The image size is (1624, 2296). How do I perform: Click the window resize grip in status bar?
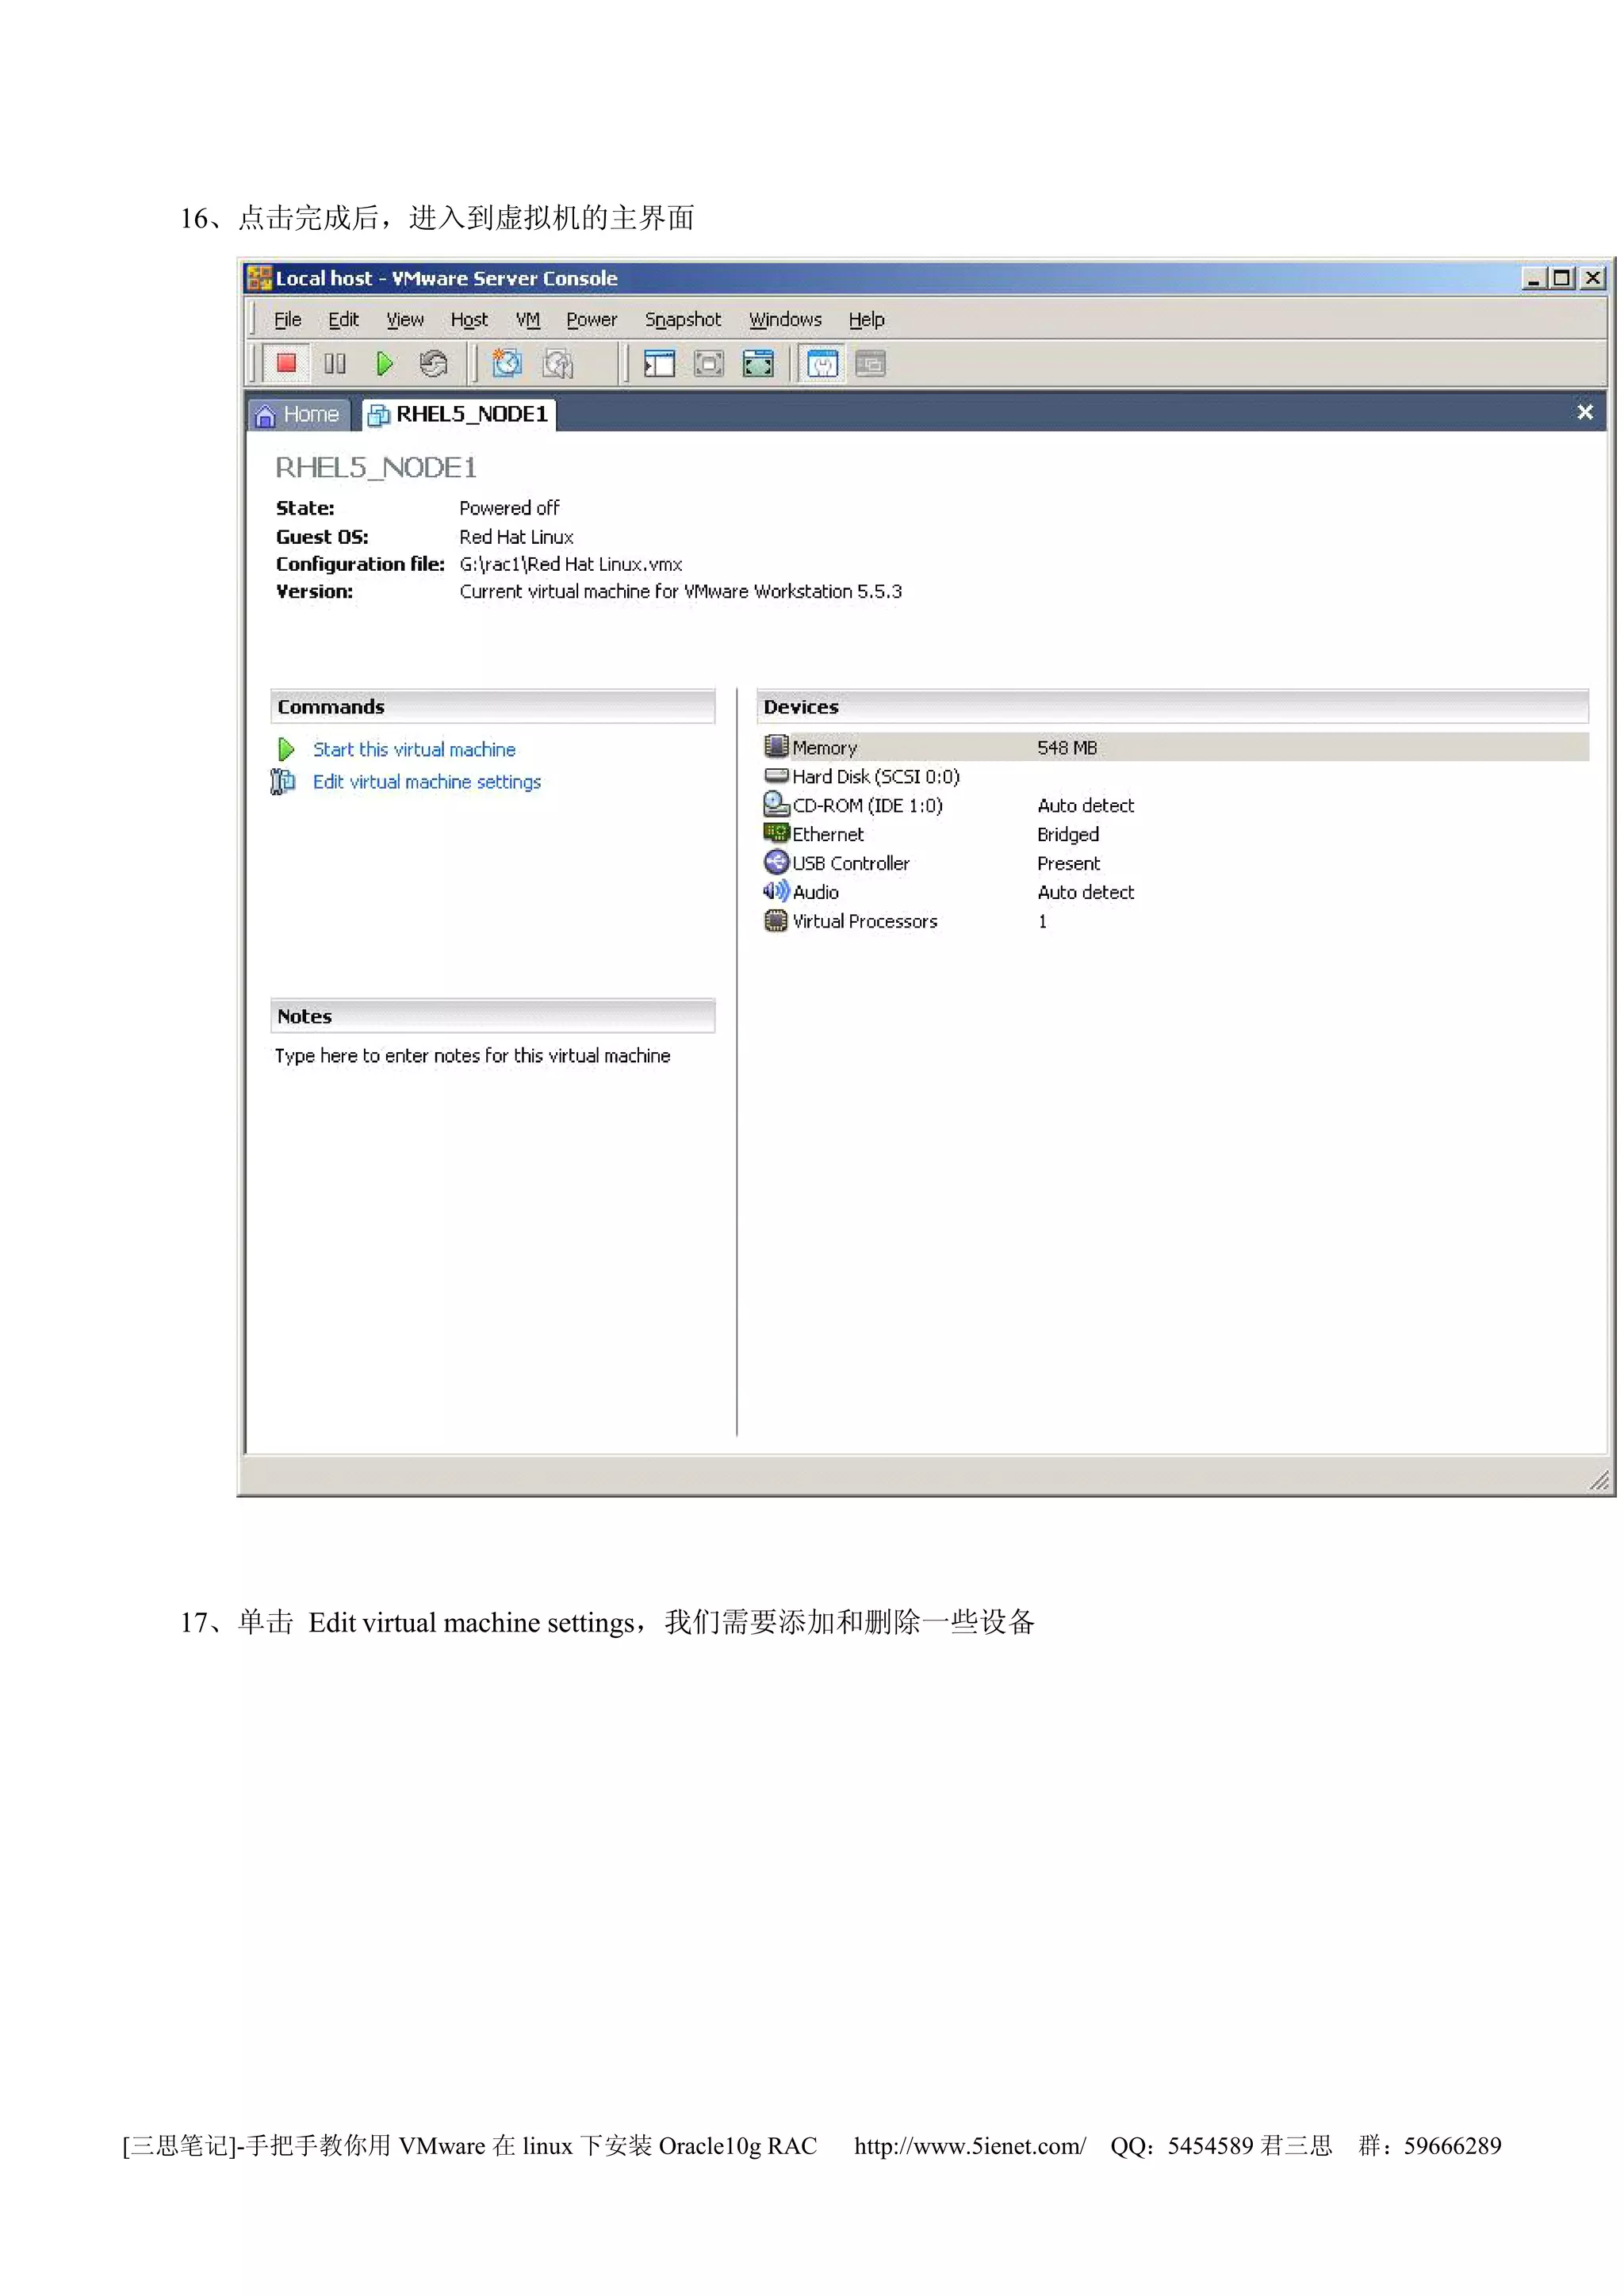pyautogui.click(x=1599, y=1481)
